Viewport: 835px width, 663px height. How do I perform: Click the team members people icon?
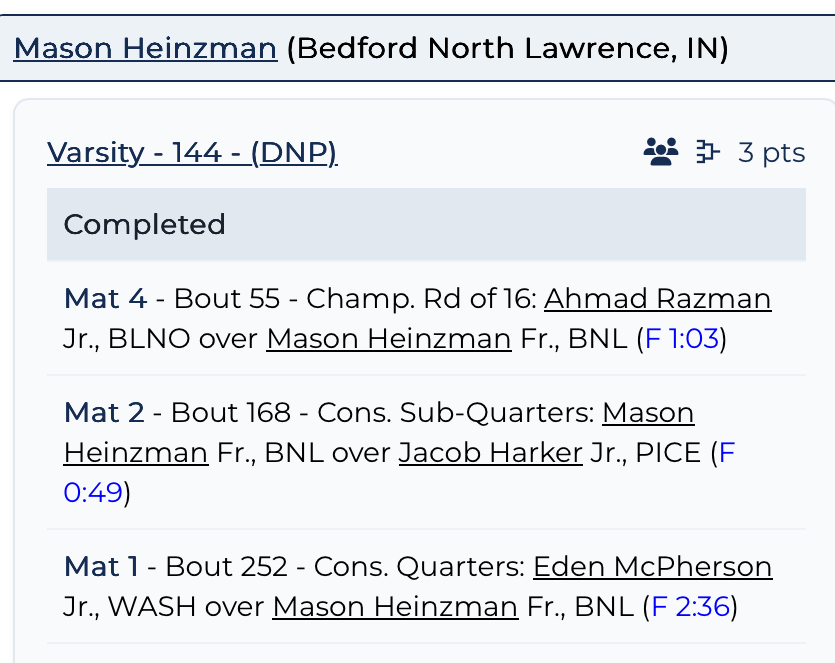pyautogui.click(x=660, y=152)
